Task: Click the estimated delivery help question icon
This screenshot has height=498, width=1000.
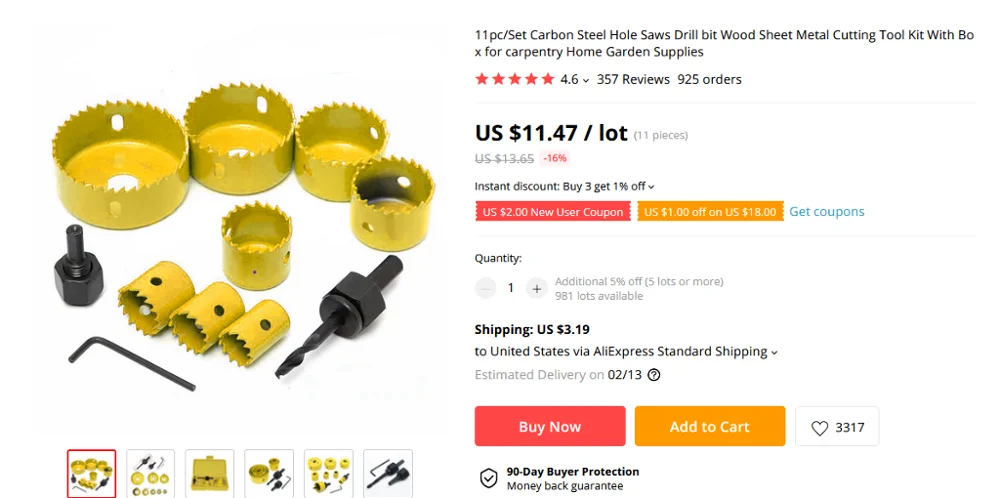Action: click(654, 375)
